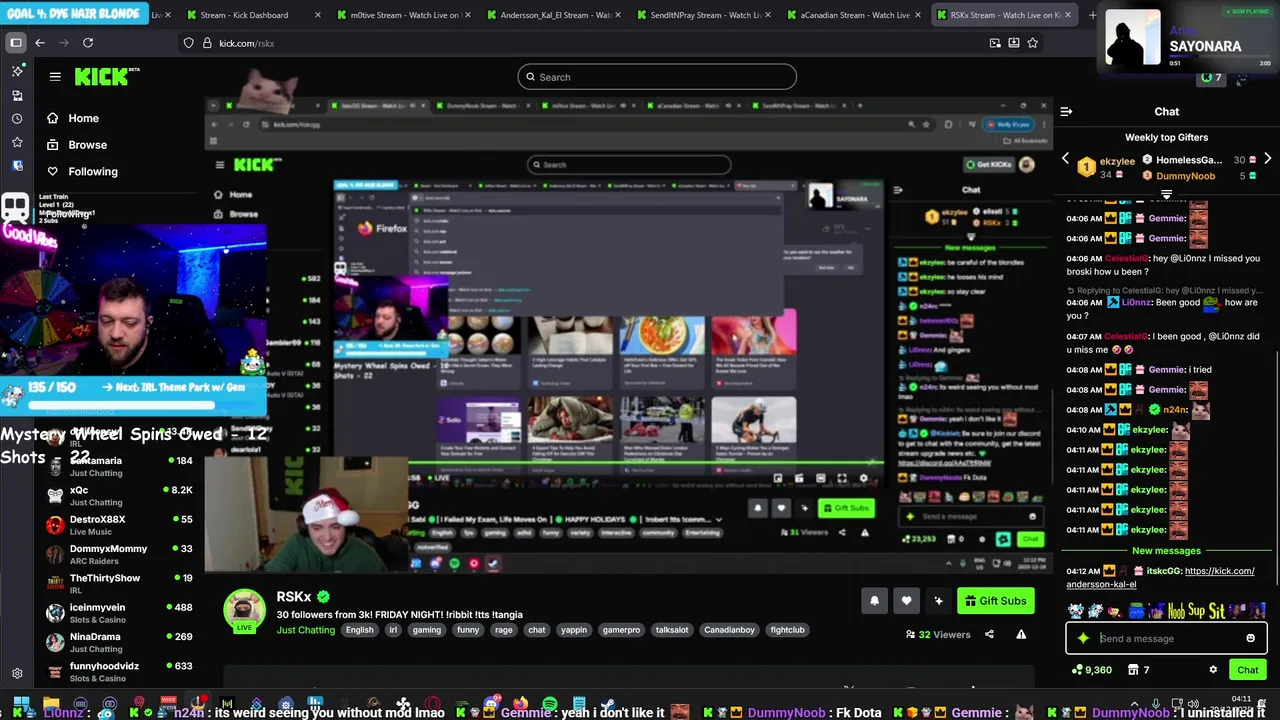Switch to m0tive Stream tab
The width and height of the screenshot is (1280, 720).
point(403,15)
